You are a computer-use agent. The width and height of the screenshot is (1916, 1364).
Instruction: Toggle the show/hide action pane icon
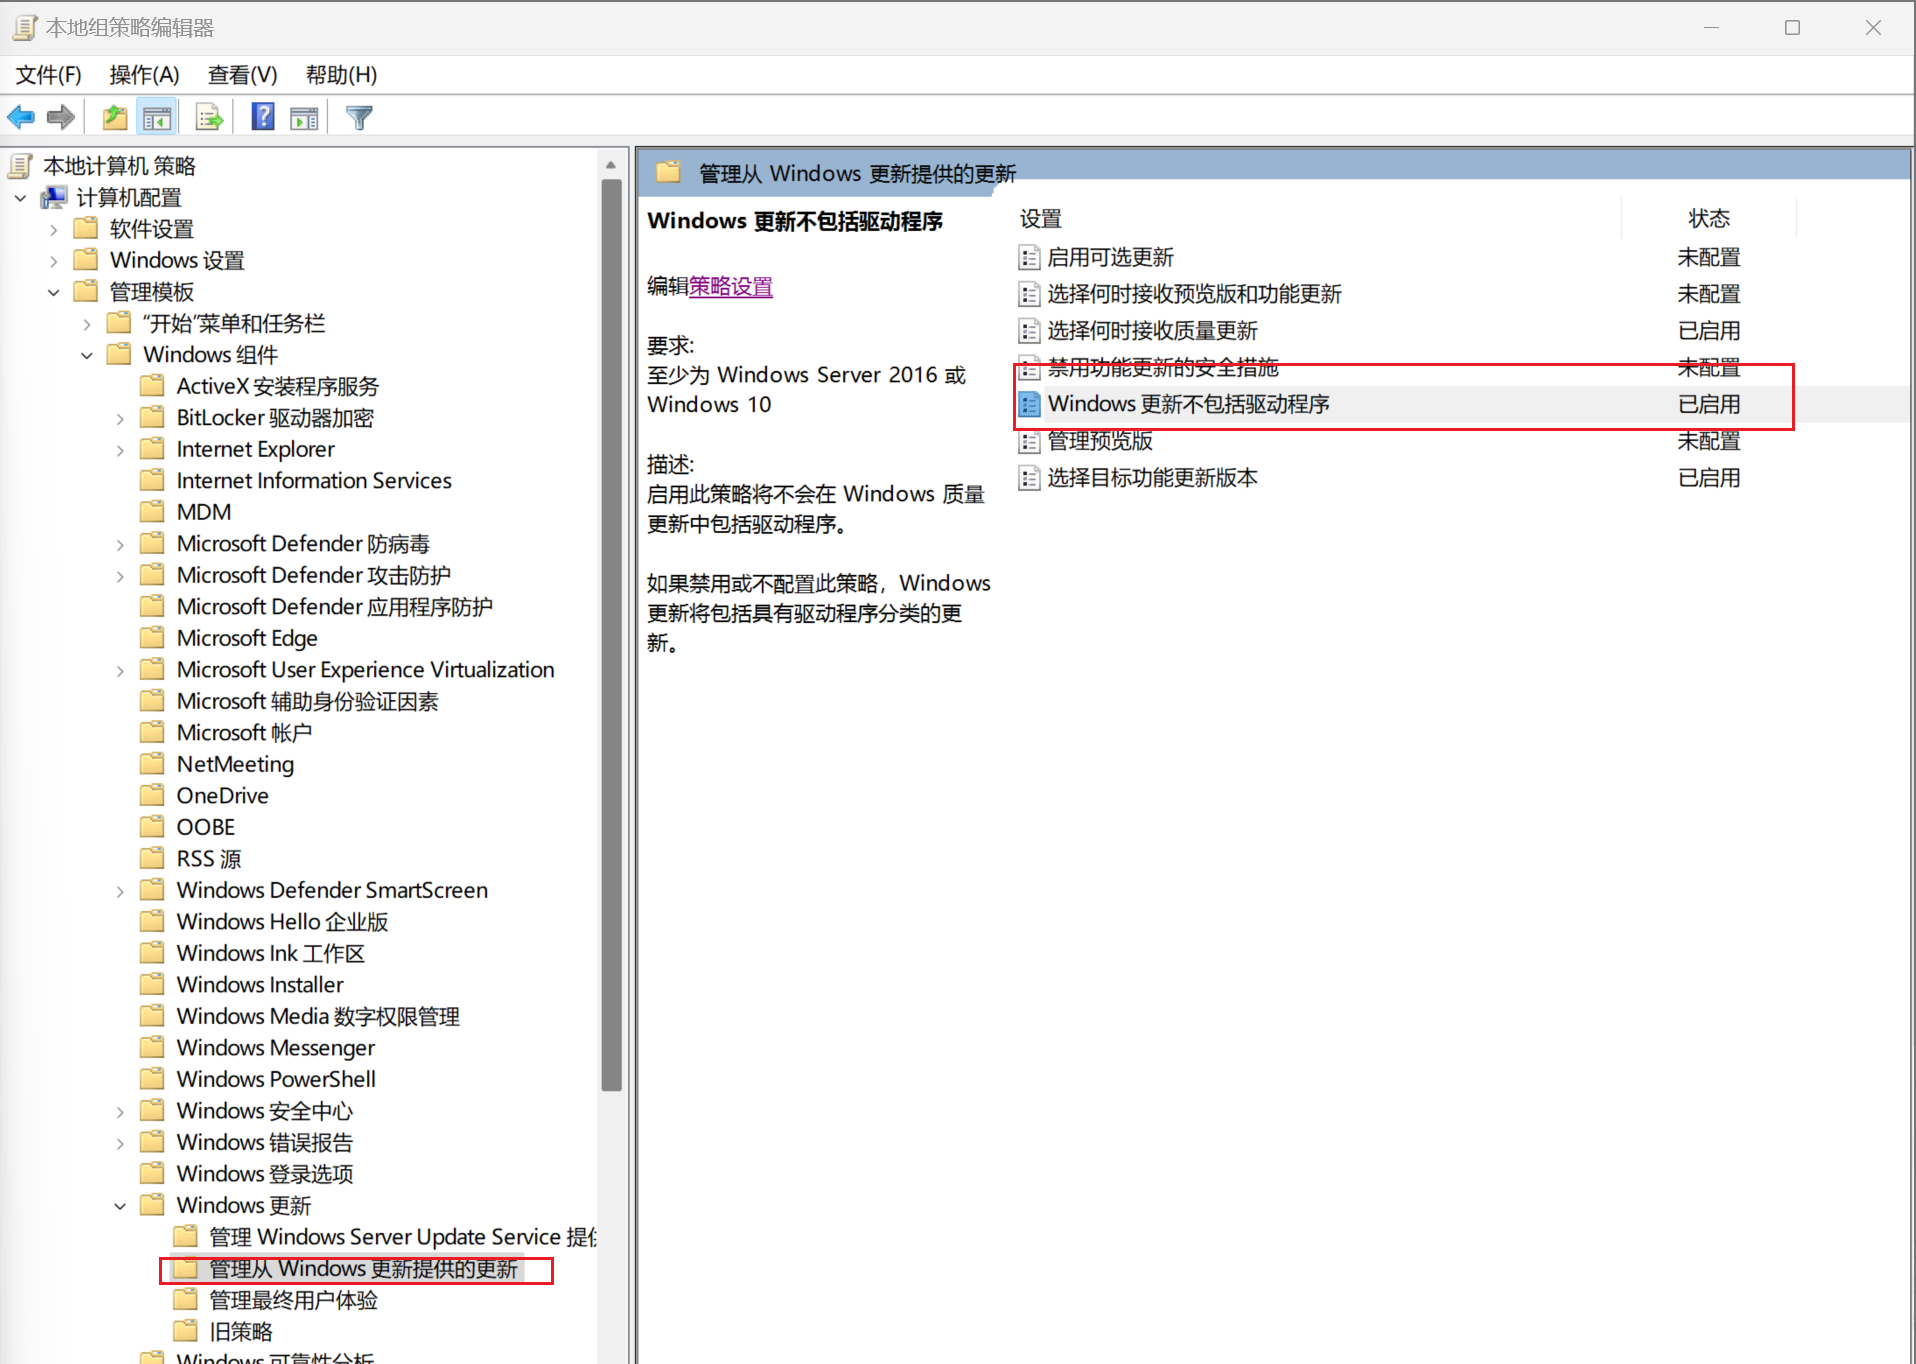tap(304, 117)
